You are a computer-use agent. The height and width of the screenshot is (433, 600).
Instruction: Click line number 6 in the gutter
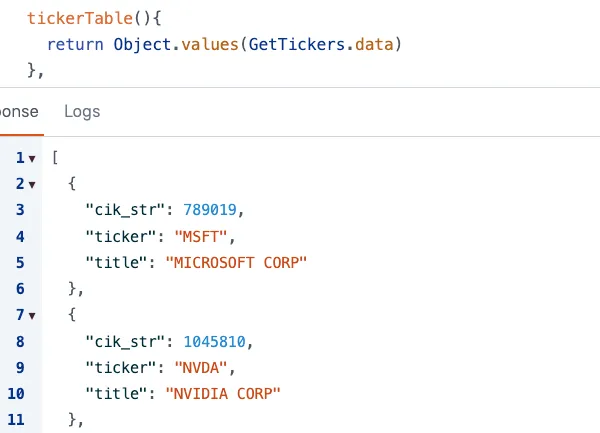[x=20, y=289]
